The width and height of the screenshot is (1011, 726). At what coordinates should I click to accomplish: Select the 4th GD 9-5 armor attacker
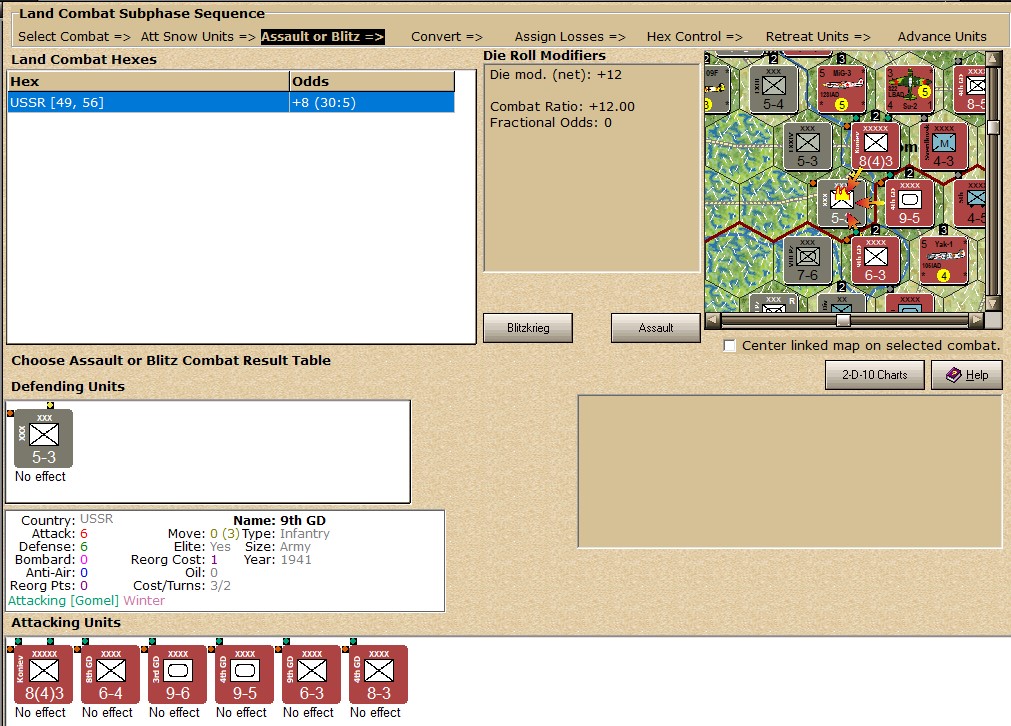(244, 674)
